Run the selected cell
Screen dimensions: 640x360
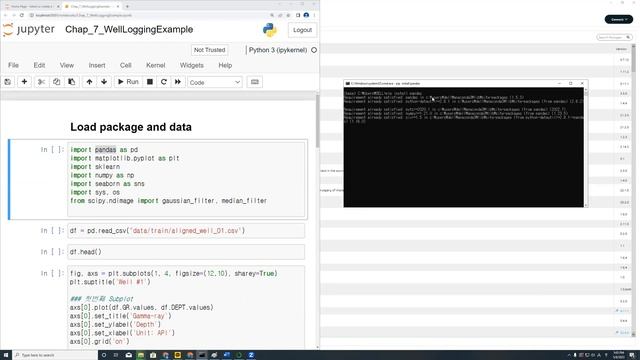point(128,82)
